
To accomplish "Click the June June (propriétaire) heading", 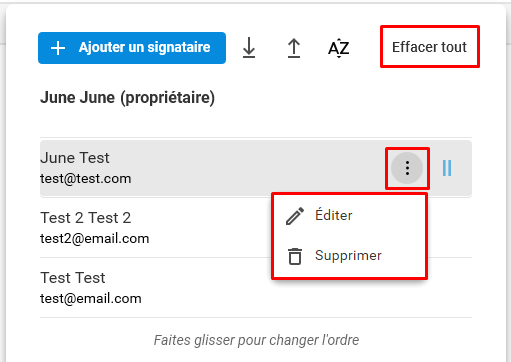I will pyautogui.click(x=127, y=98).
